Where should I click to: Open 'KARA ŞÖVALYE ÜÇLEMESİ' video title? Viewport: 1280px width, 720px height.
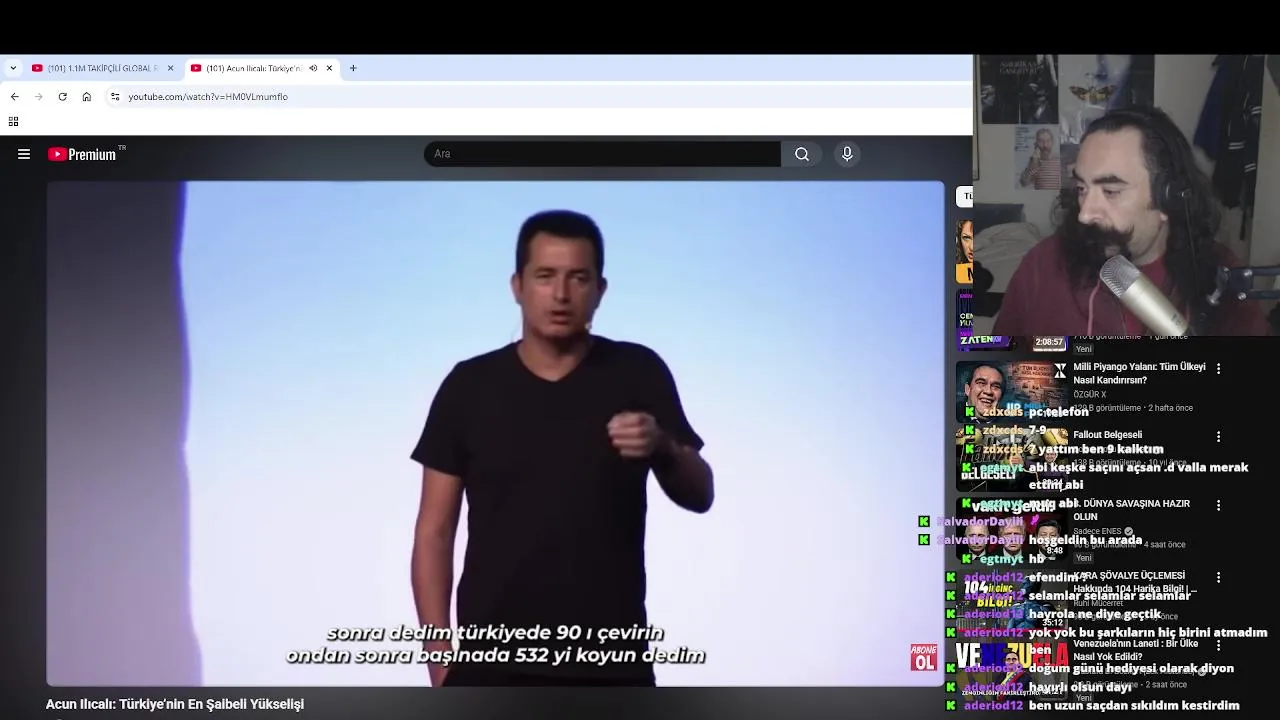(1135, 582)
